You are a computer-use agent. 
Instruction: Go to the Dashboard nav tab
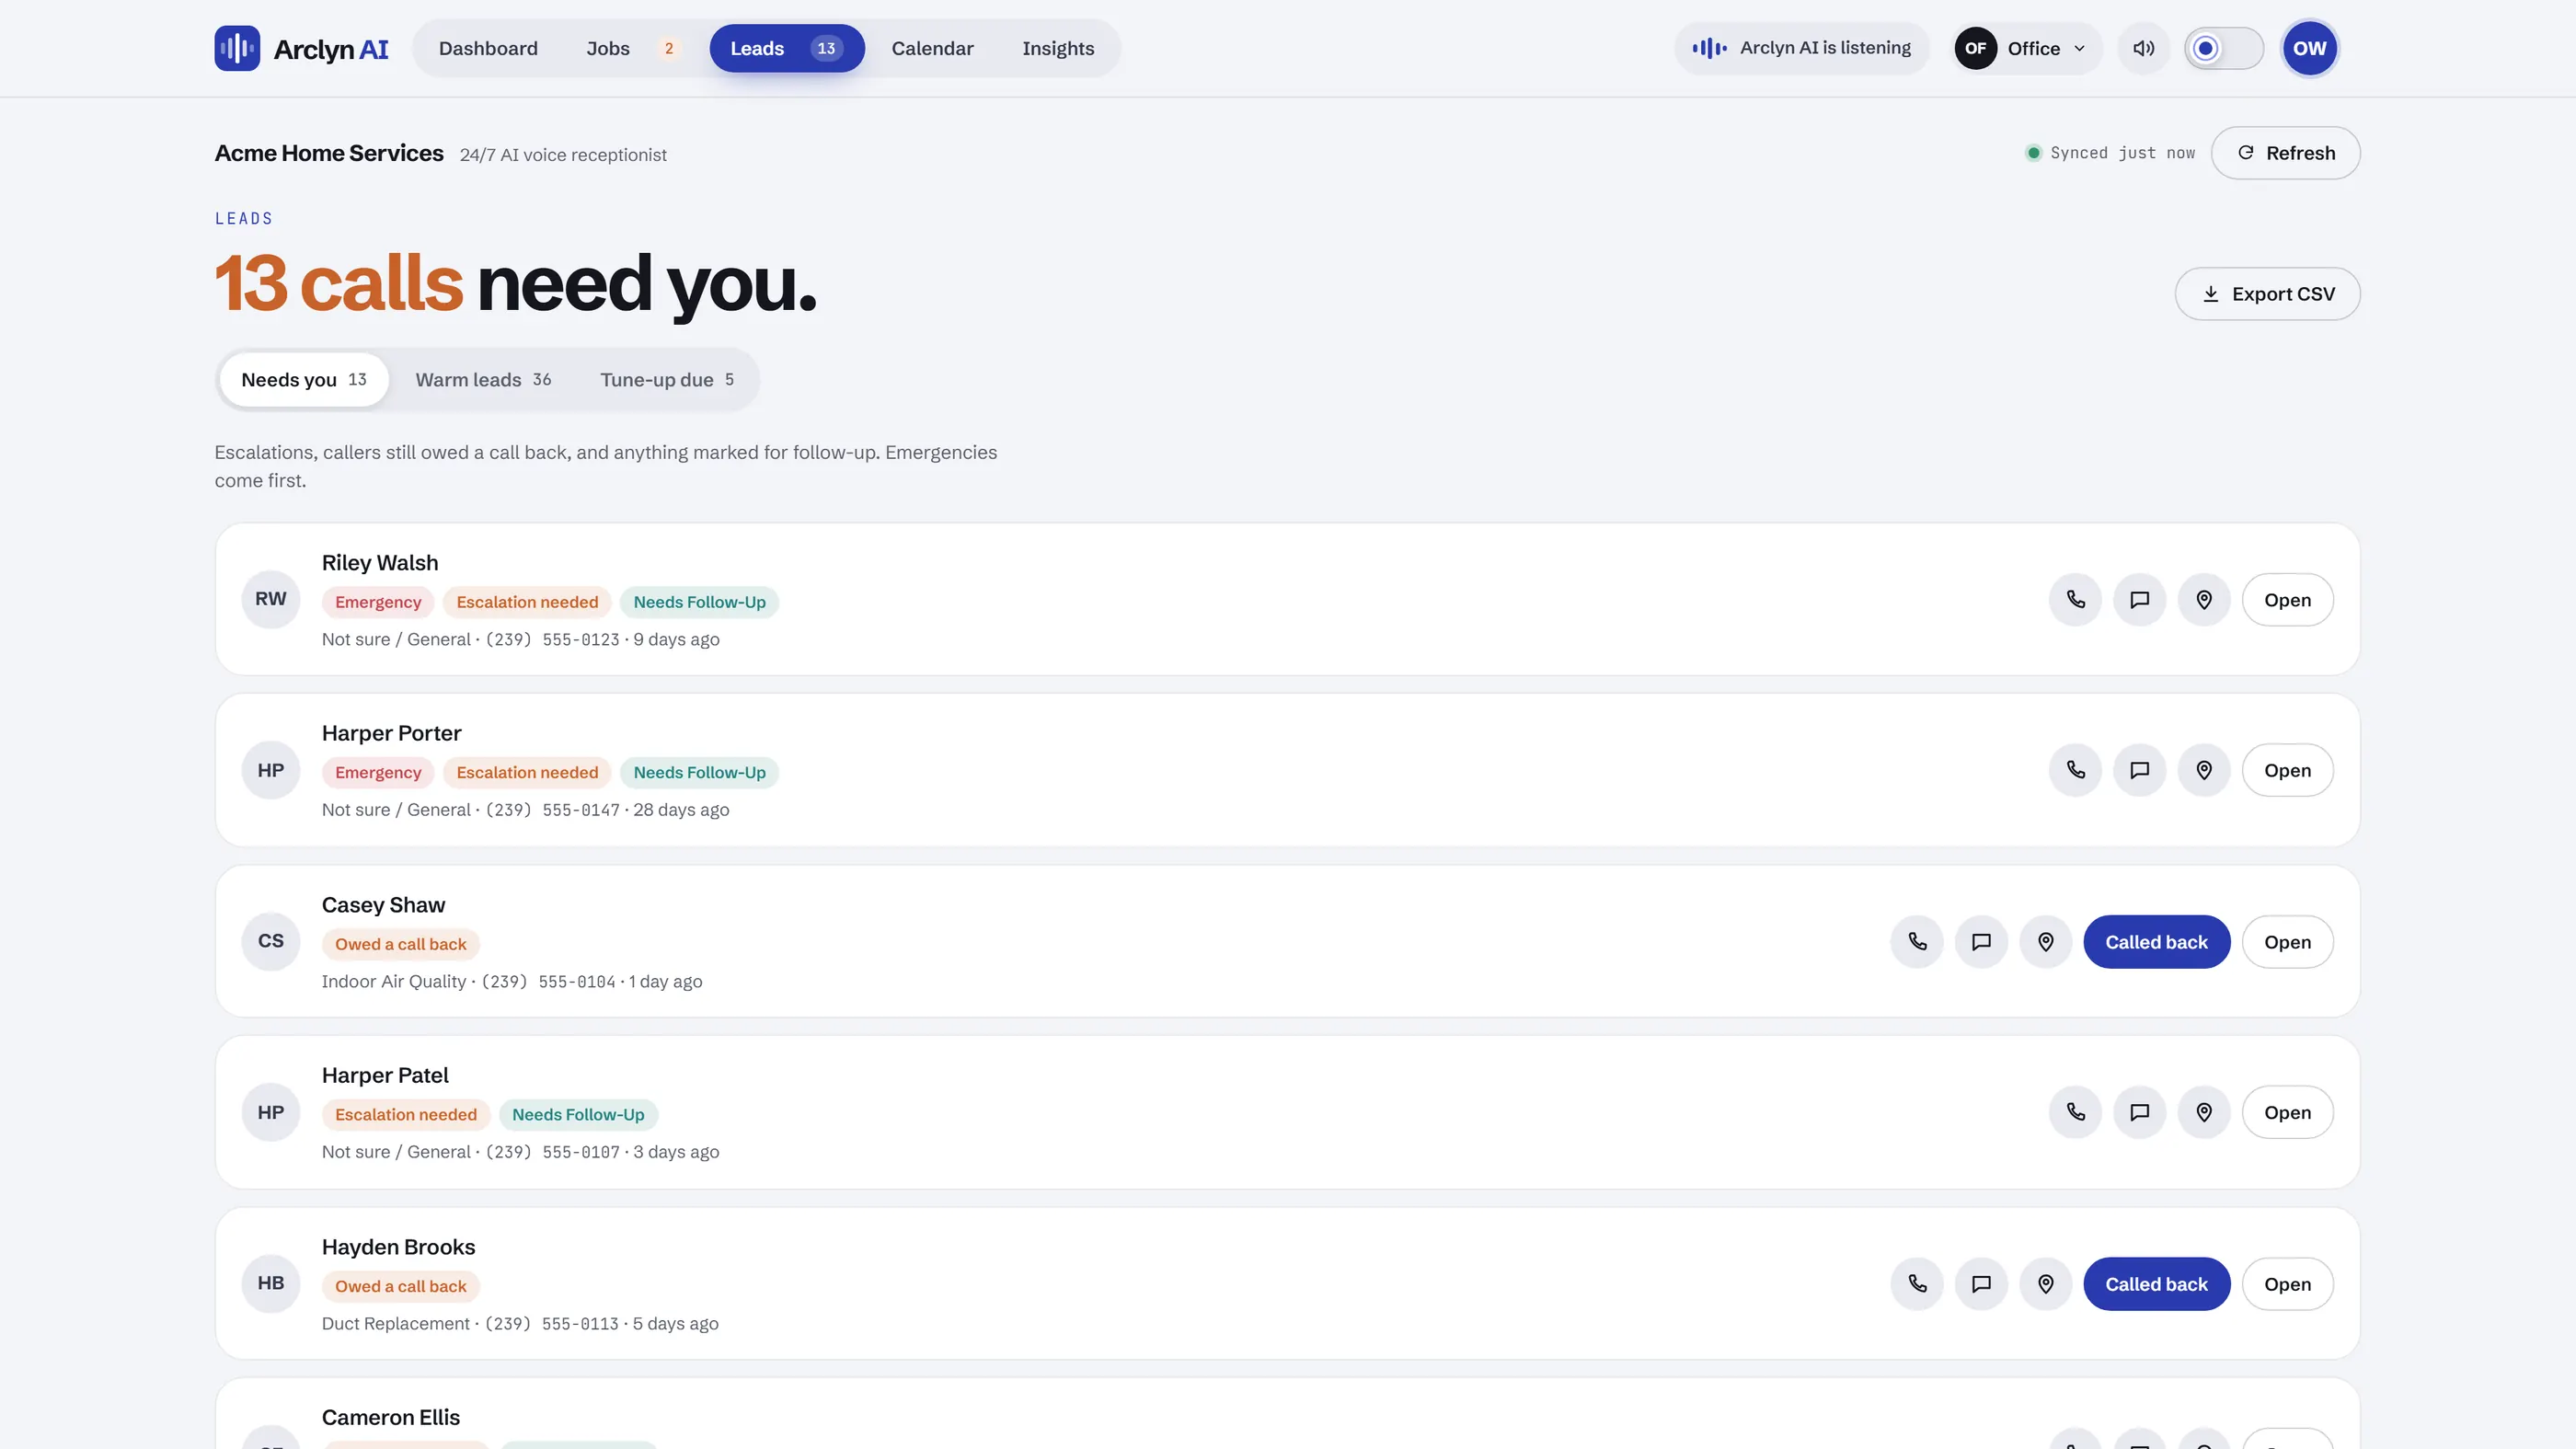pyautogui.click(x=488, y=48)
